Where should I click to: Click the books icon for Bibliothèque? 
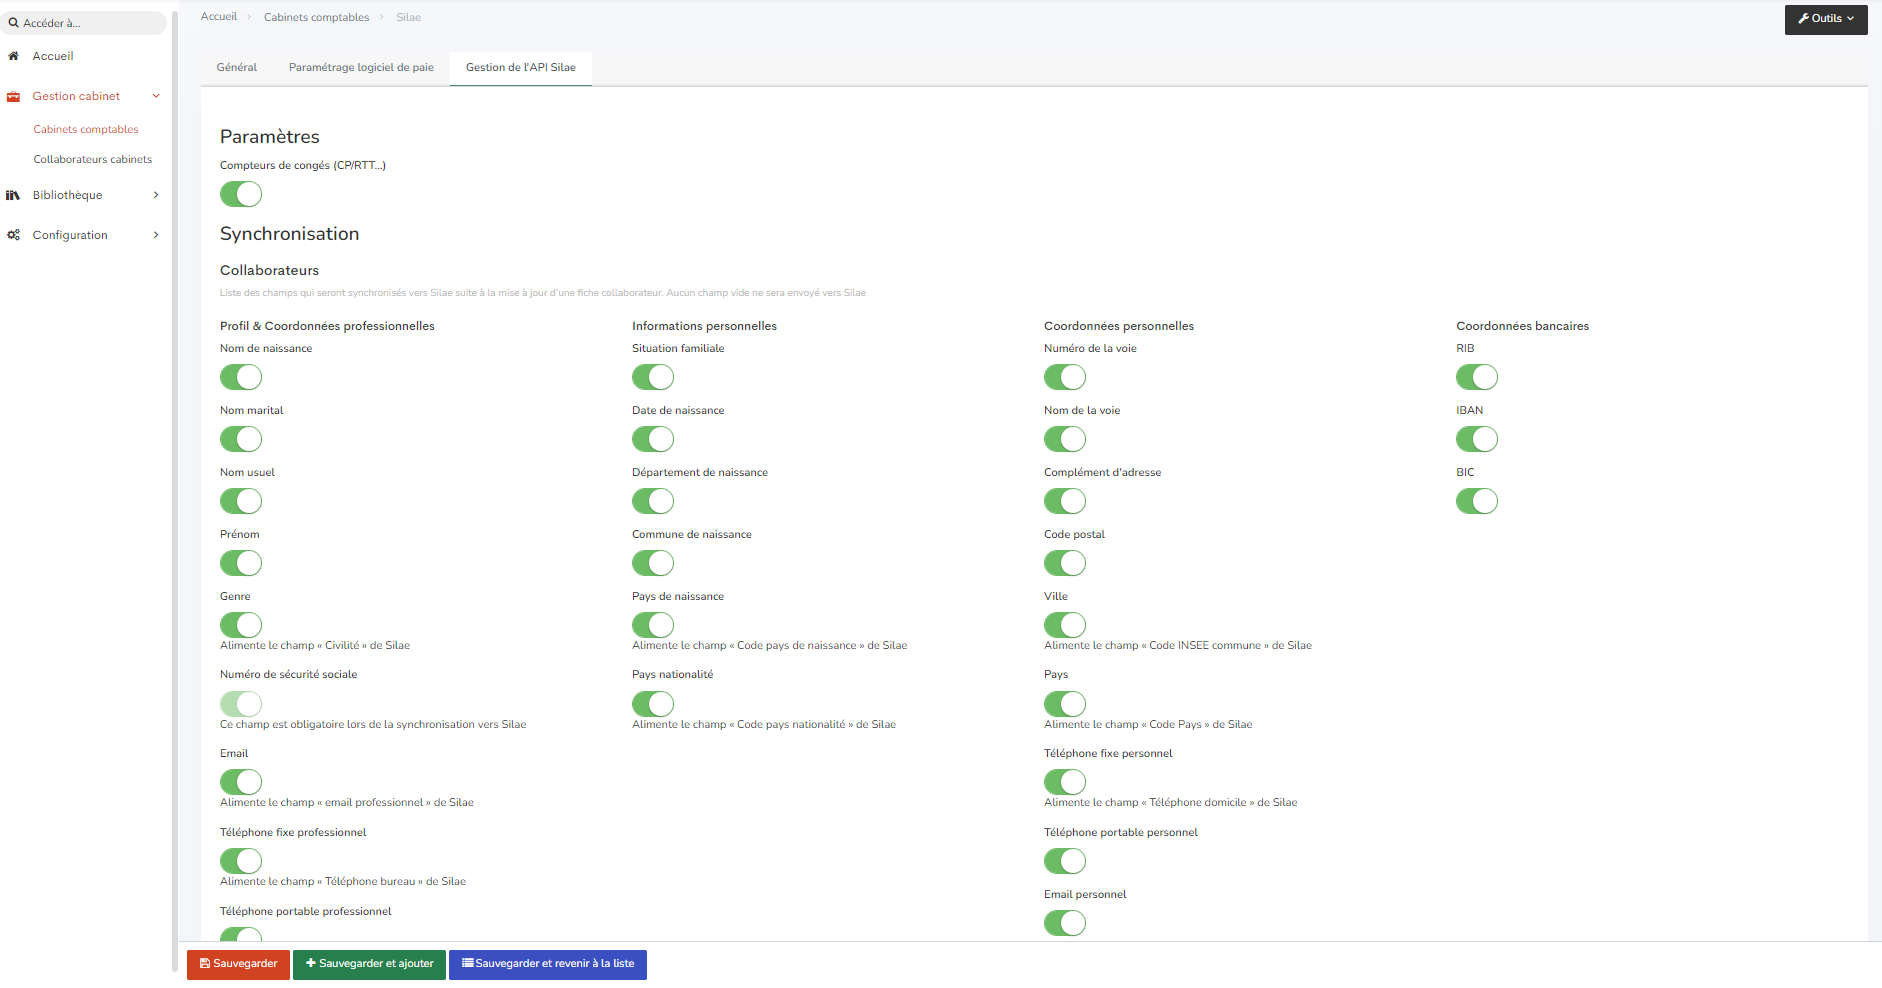pyautogui.click(x=13, y=195)
